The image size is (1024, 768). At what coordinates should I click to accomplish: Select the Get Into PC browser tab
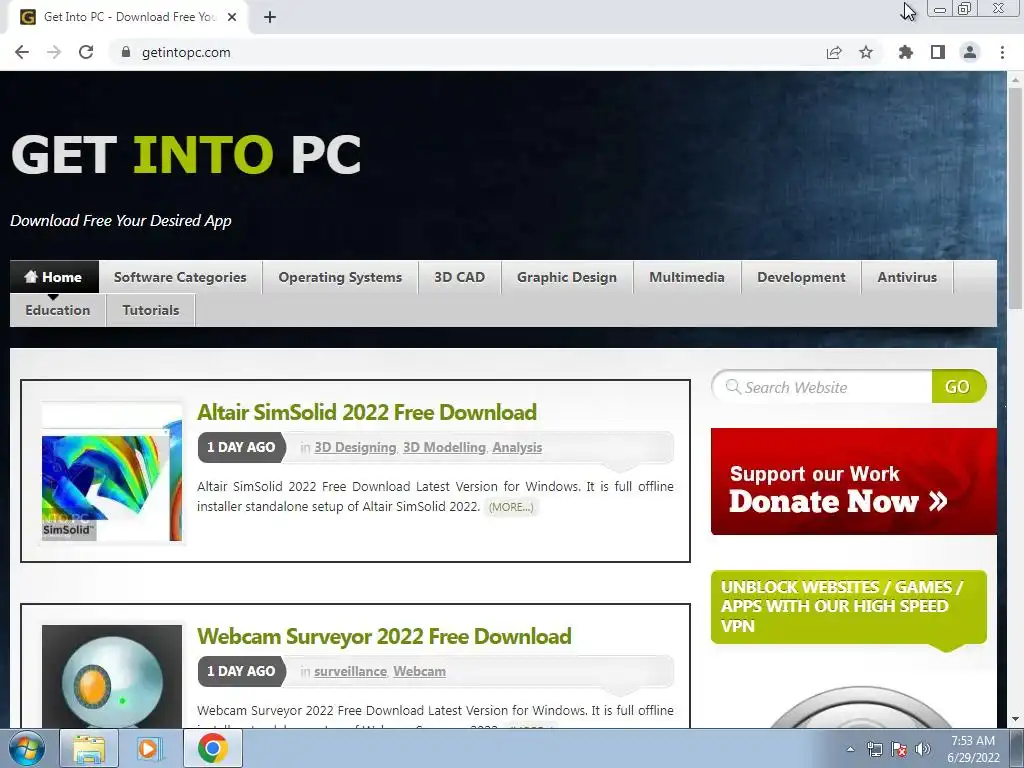coord(127,17)
